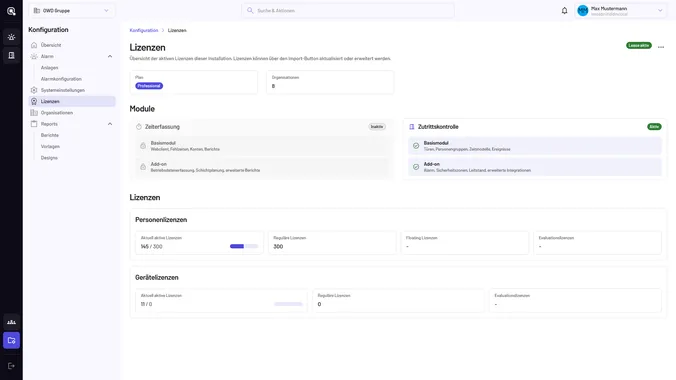676x380 pixels.
Task: Click the app logo at top left
Action: 11,11
